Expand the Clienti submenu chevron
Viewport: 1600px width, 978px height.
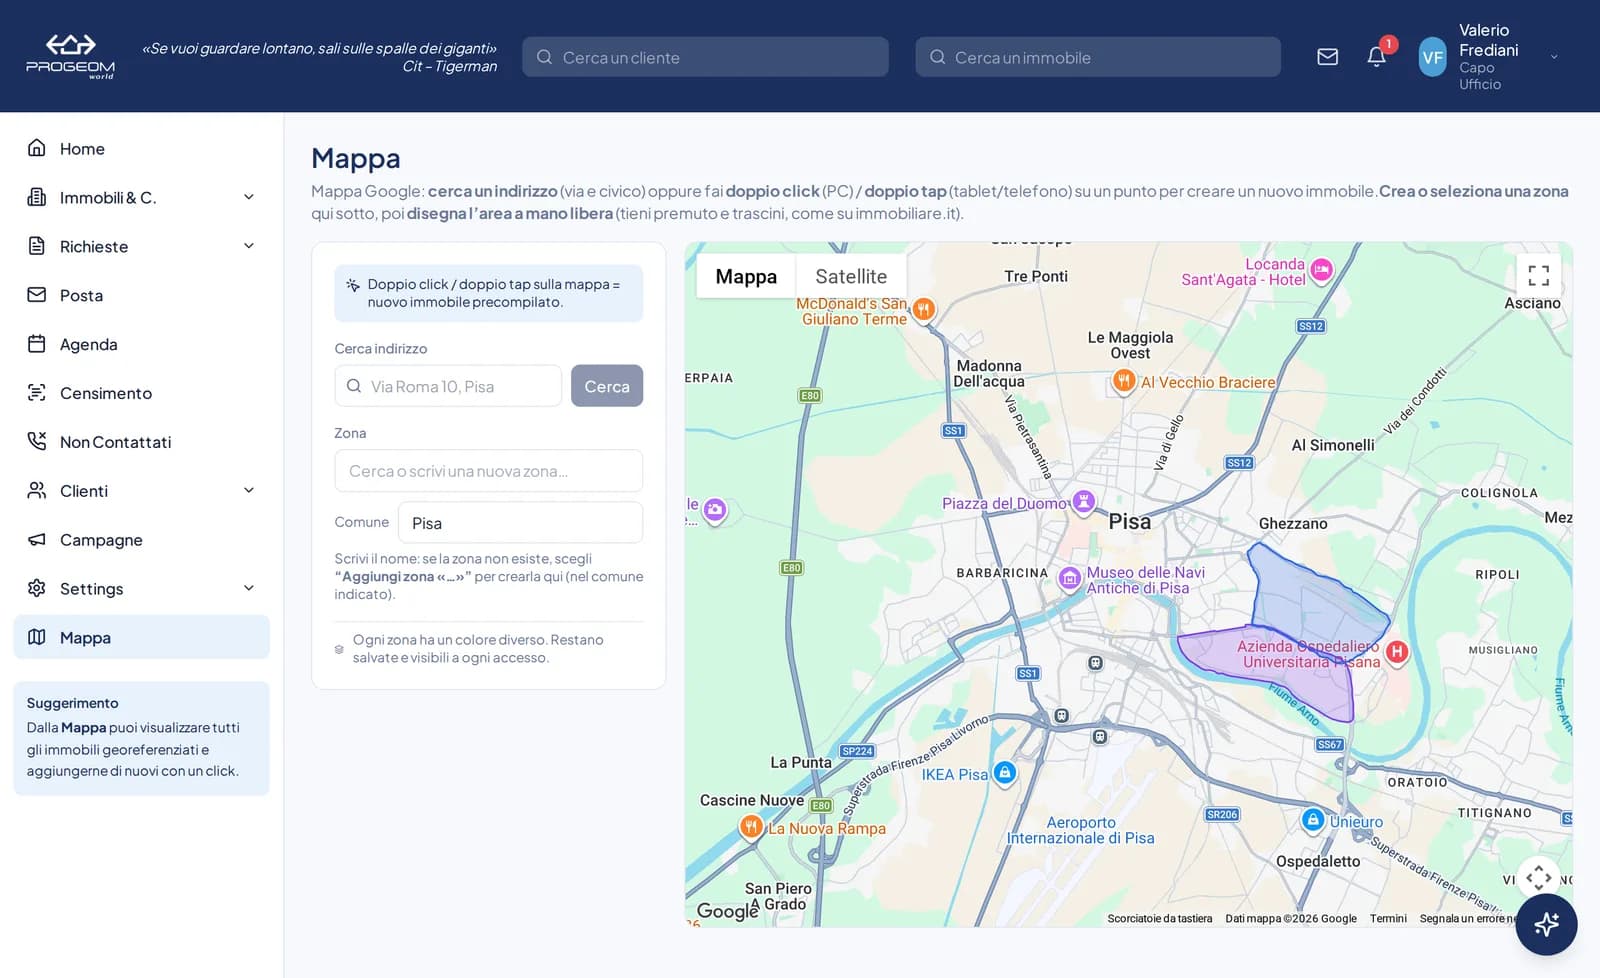249,490
